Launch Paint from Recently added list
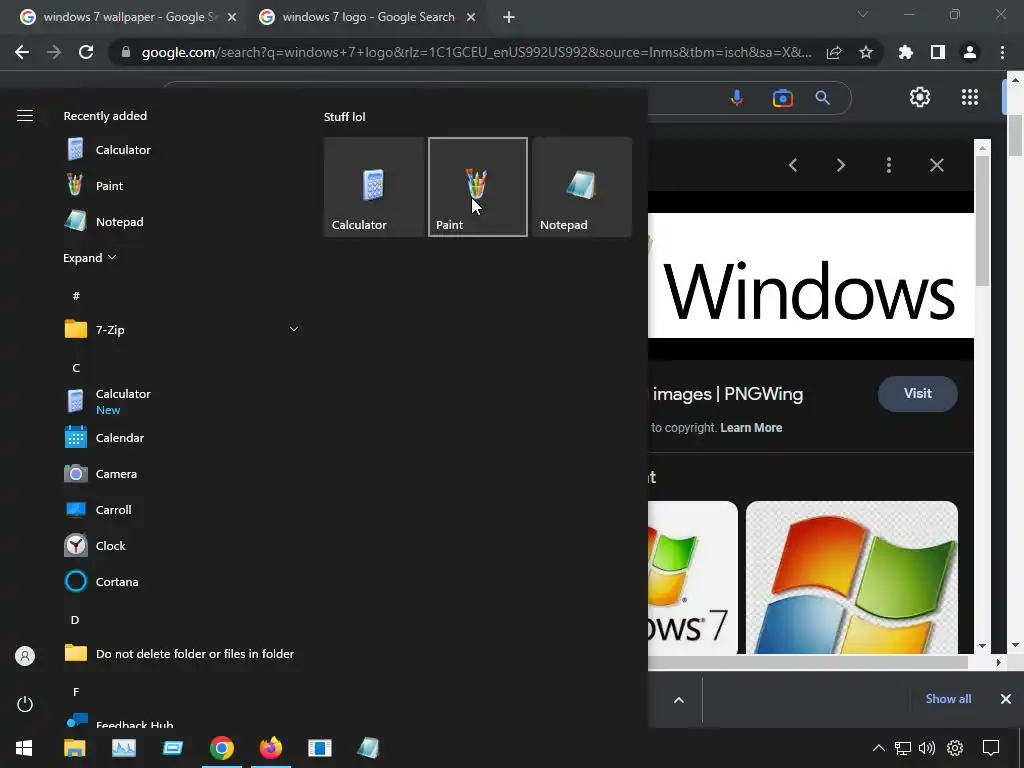 coord(182,185)
